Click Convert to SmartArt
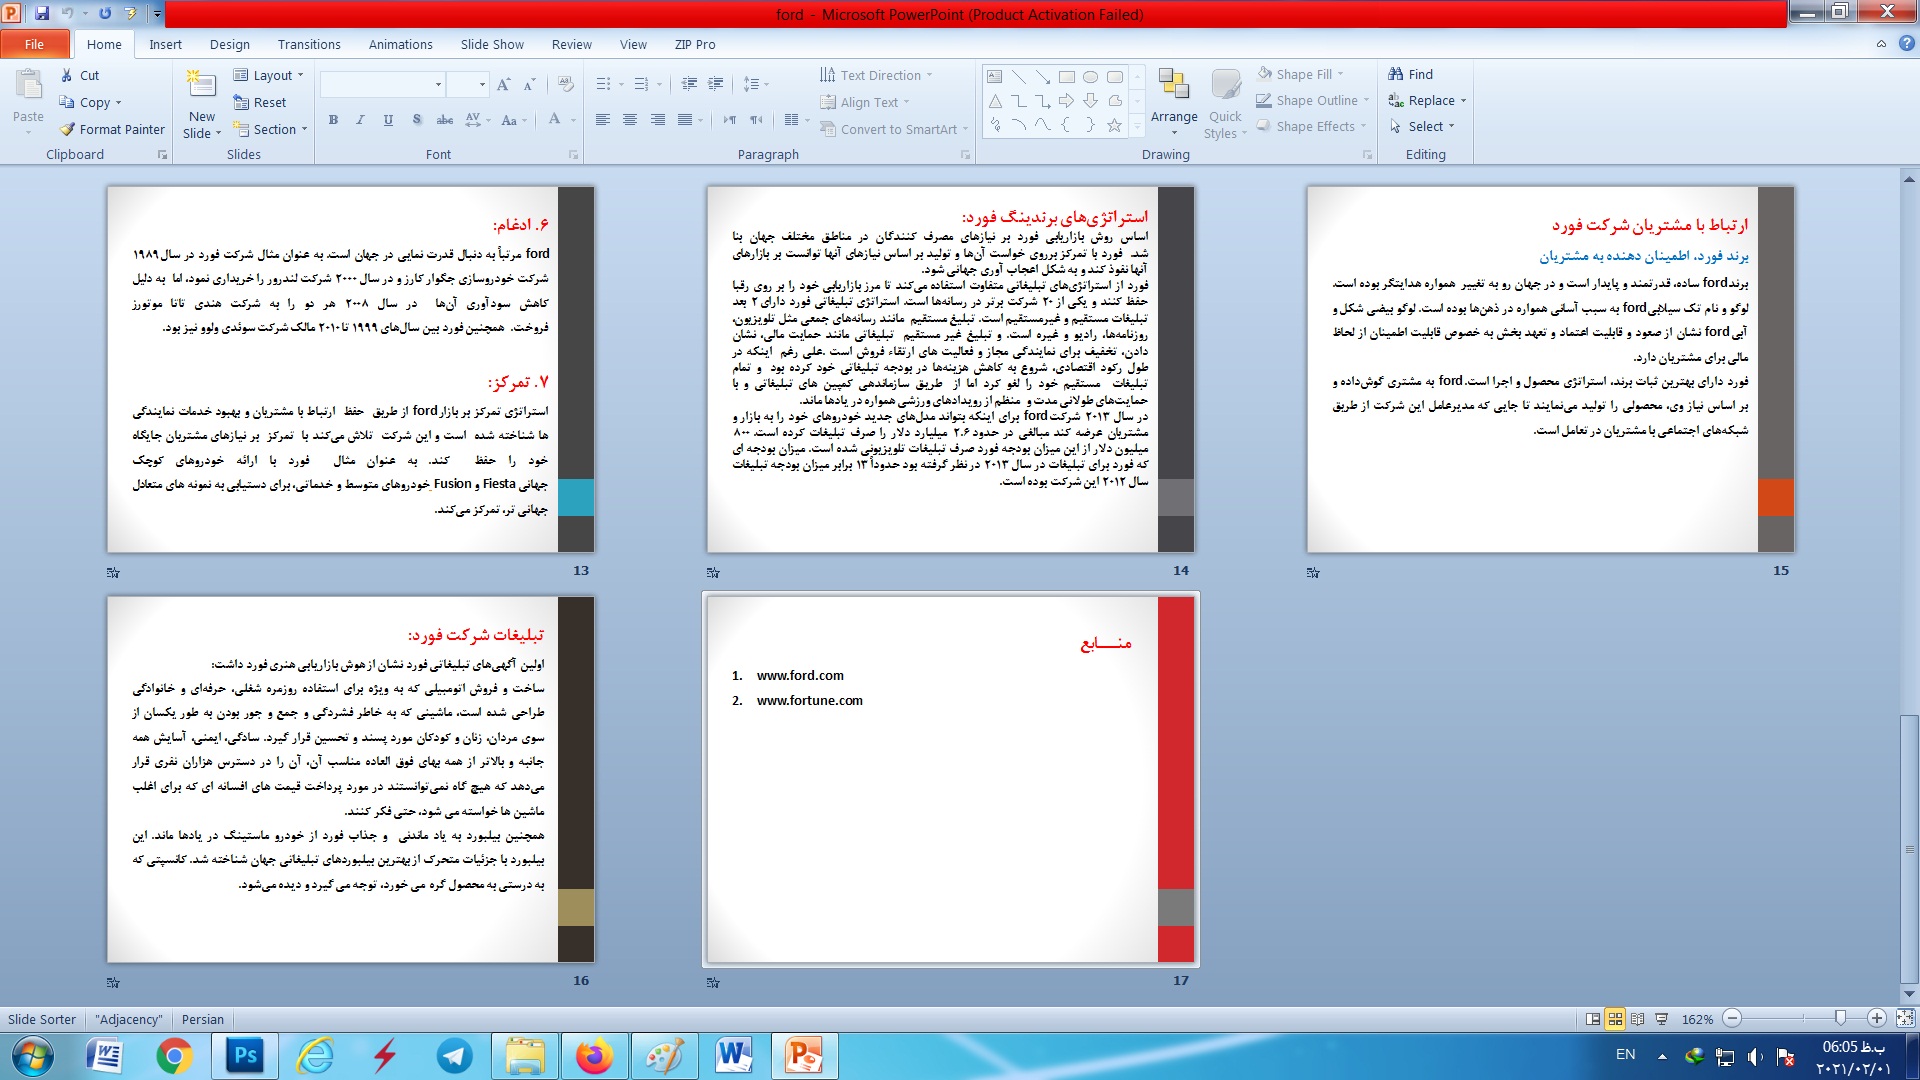Viewport: 1920px width, 1080px height. pos(895,129)
